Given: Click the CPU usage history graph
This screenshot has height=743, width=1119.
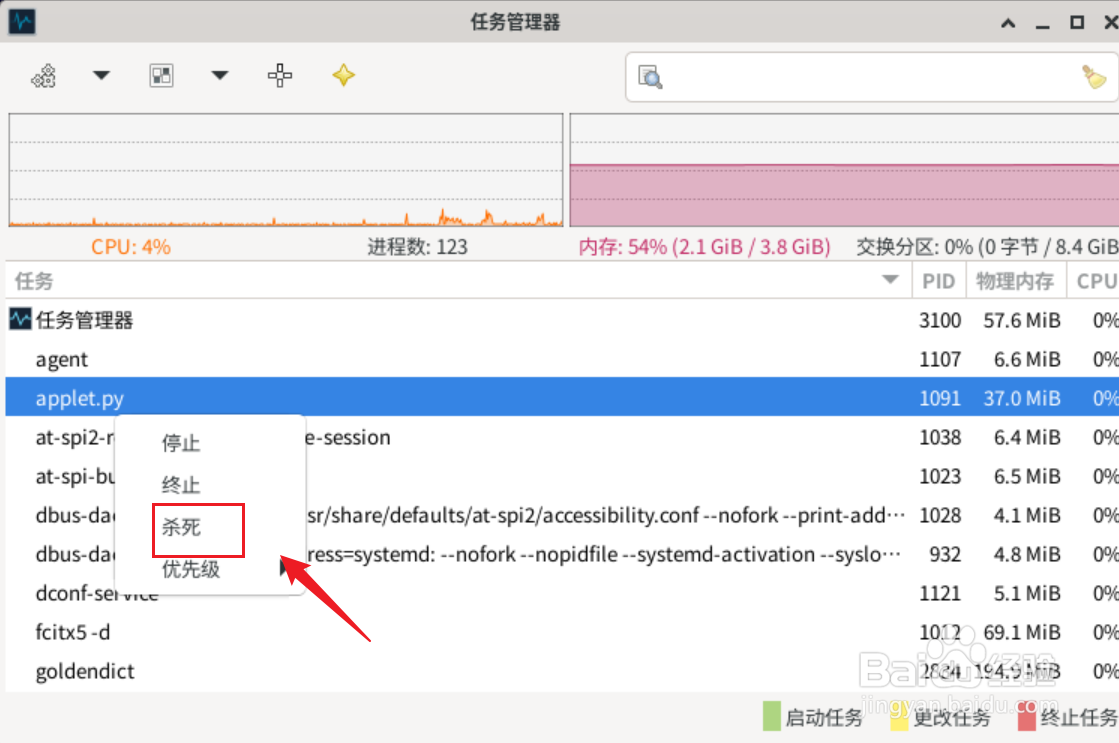Looking at the screenshot, I should click(x=285, y=170).
